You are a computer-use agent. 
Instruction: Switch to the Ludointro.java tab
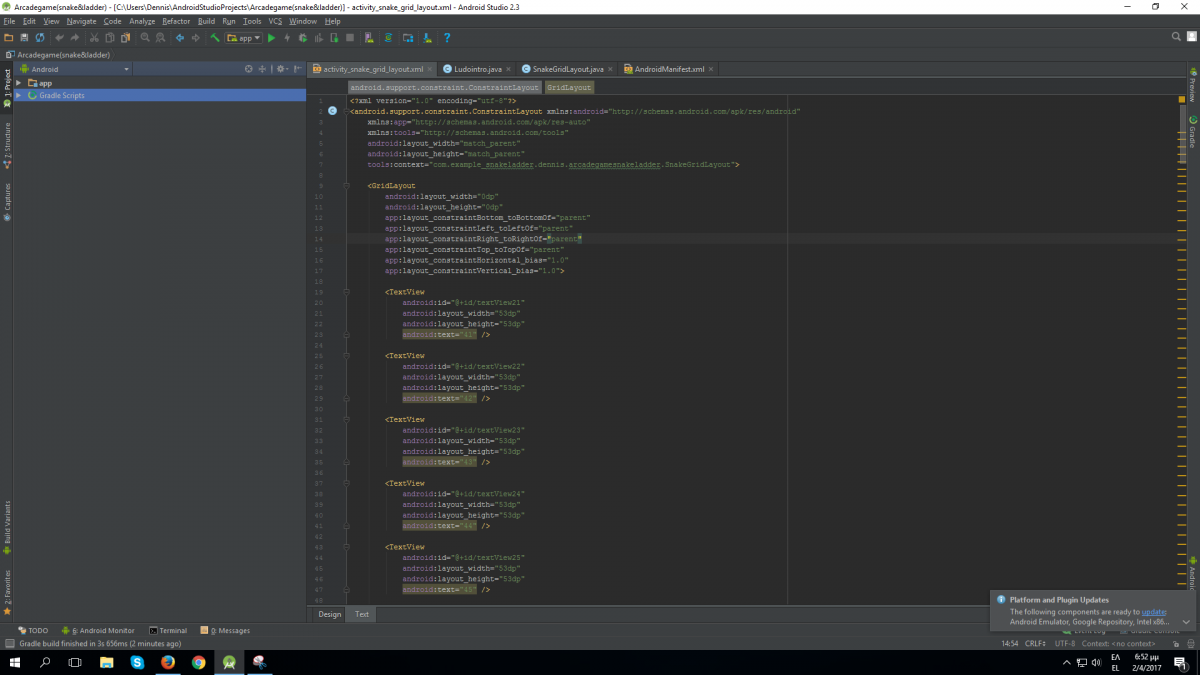[477, 69]
